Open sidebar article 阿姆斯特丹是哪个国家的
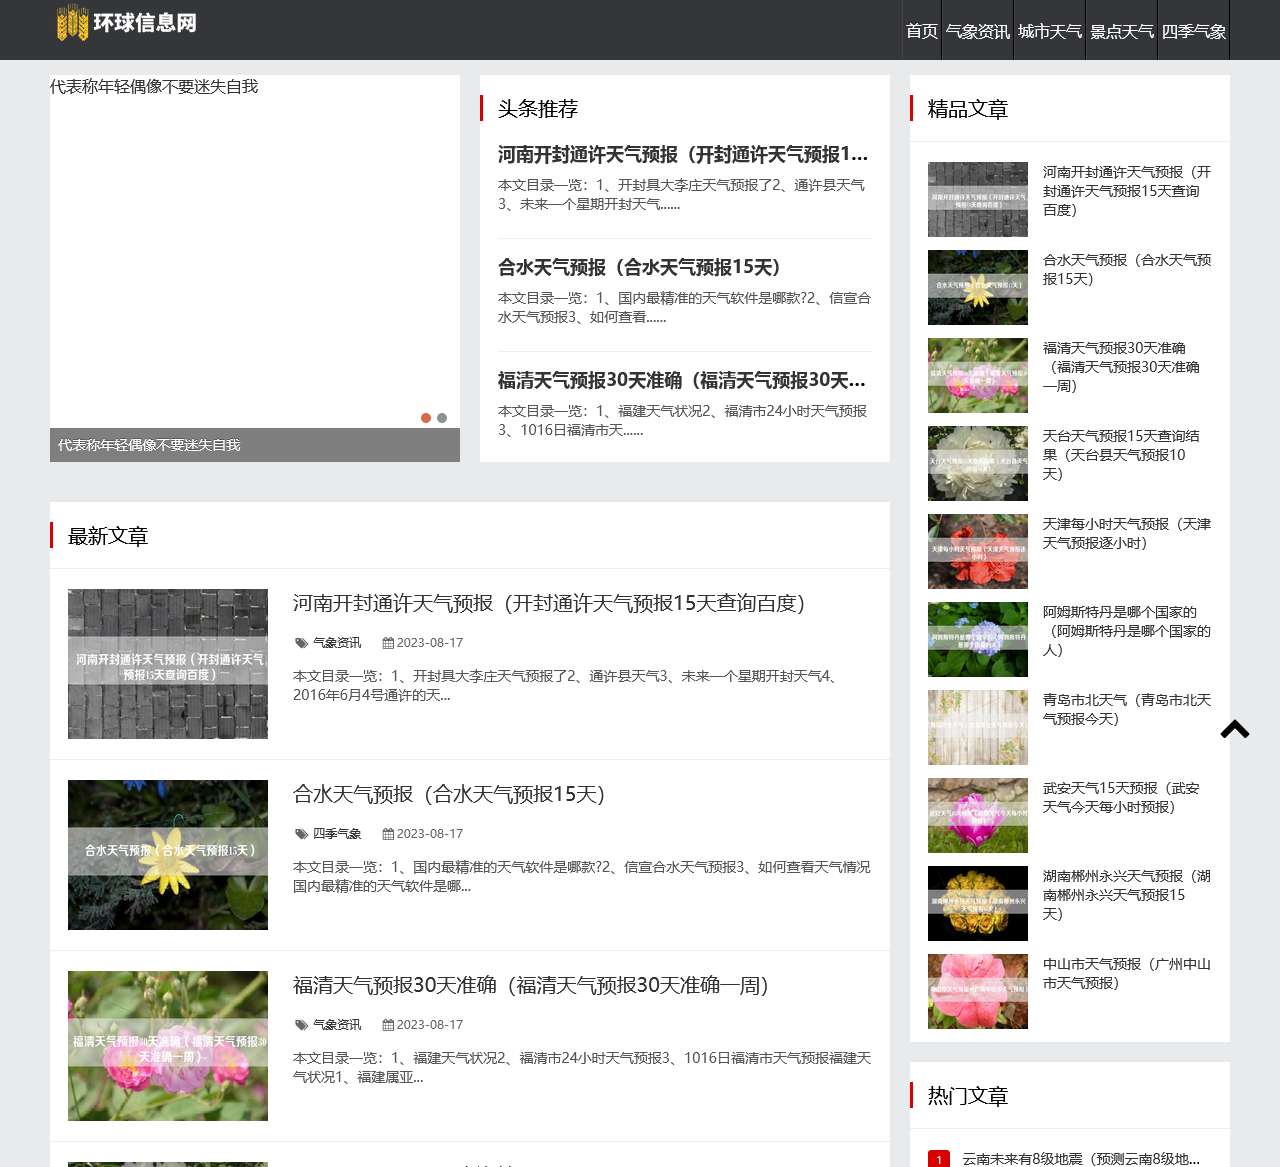Image resolution: width=1280 pixels, height=1167 pixels. pyautogui.click(x=1127, y=631)
